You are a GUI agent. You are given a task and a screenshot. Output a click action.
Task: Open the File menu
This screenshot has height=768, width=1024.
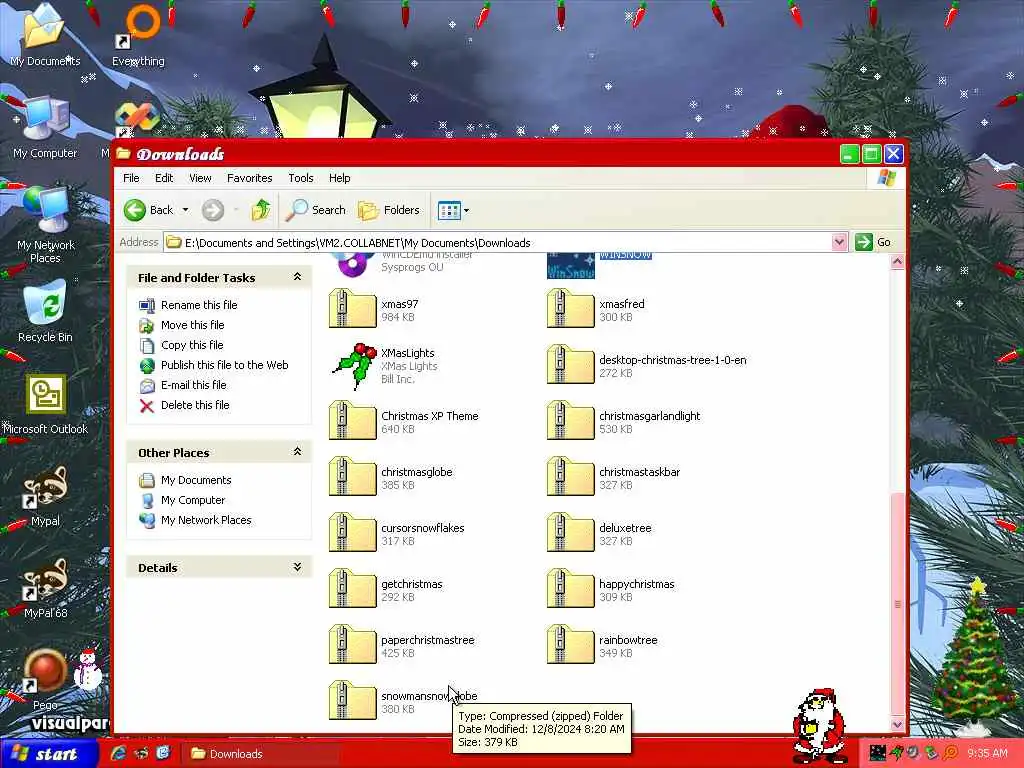click(x=131, y=178)
